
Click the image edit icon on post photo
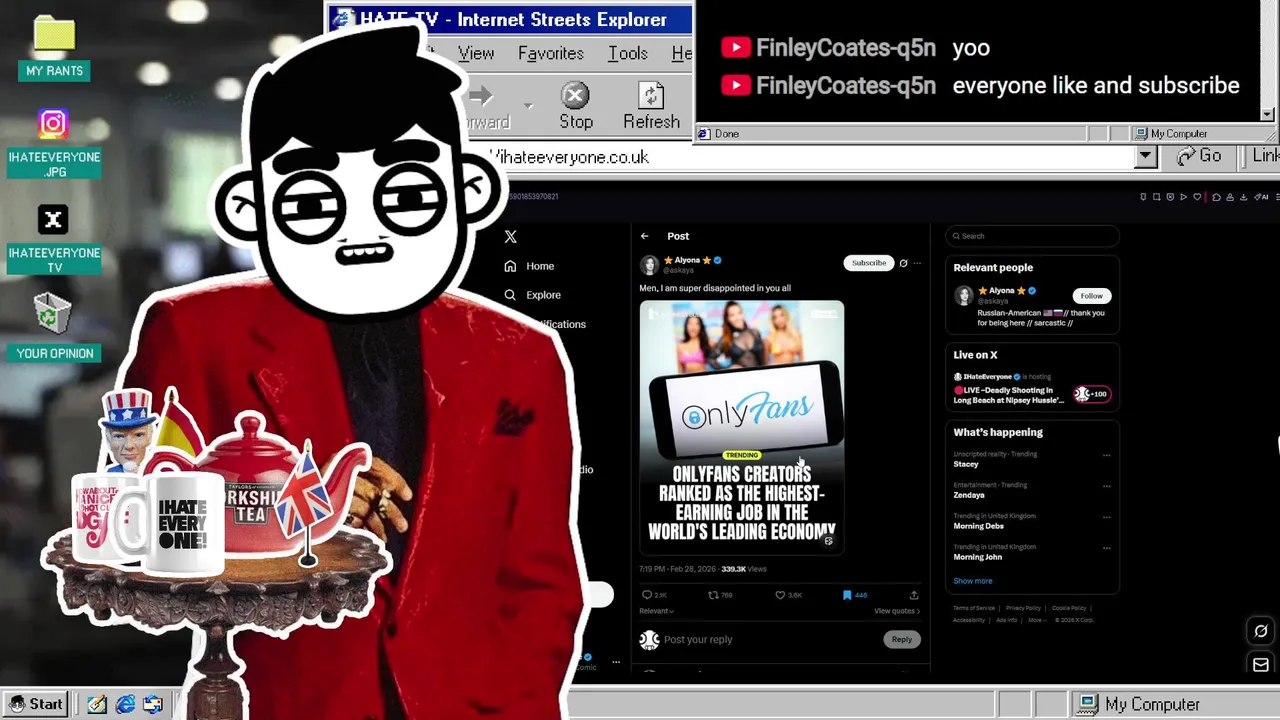pos(828,541)
